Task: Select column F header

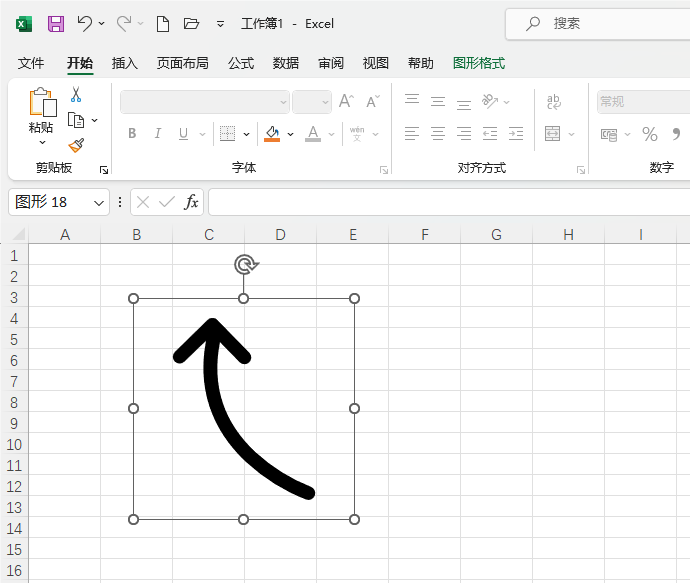Action: tap(425, 235)
